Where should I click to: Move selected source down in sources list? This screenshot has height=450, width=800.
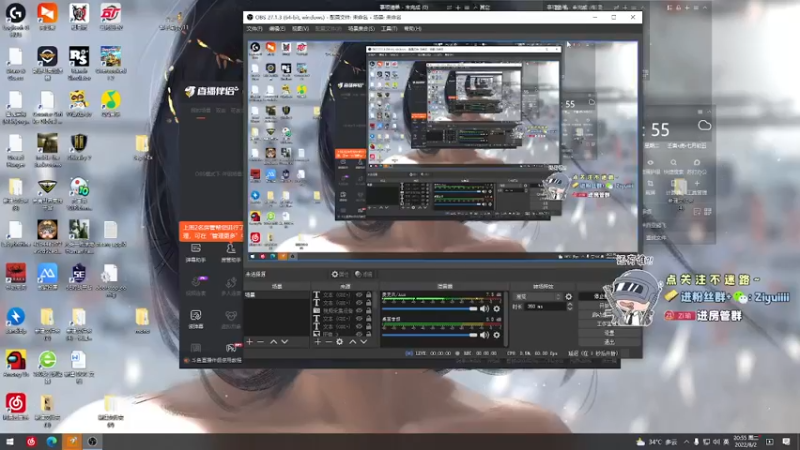pos(363,341)
